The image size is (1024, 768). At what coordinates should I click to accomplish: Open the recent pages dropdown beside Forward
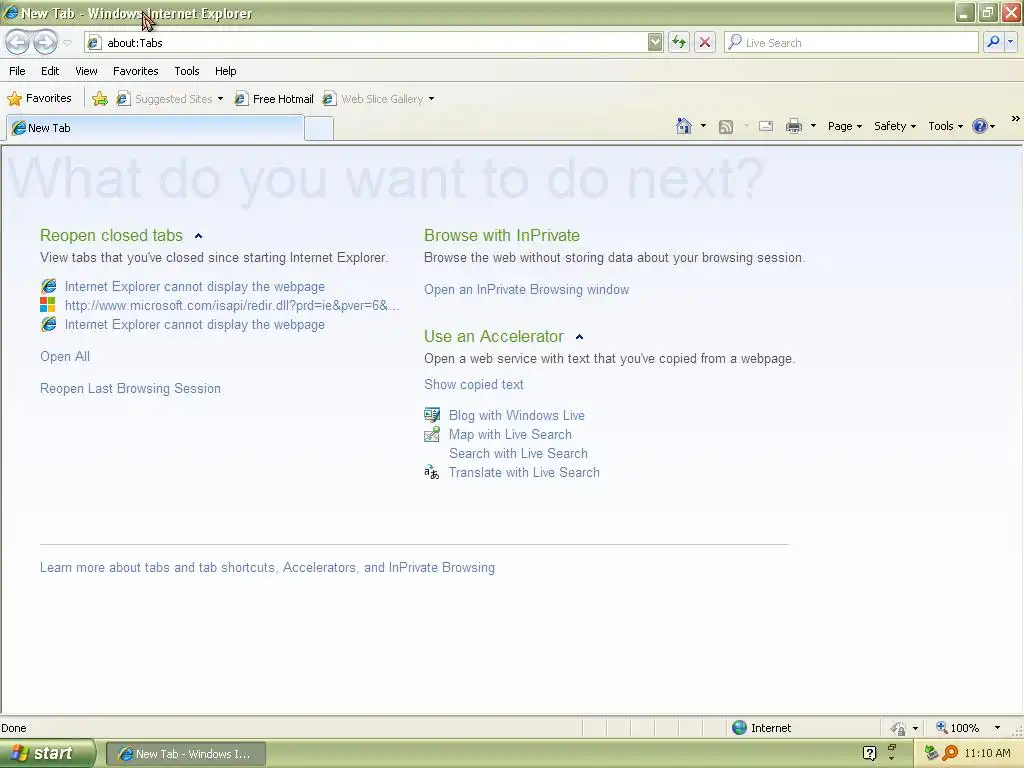(x=67, y=43)
